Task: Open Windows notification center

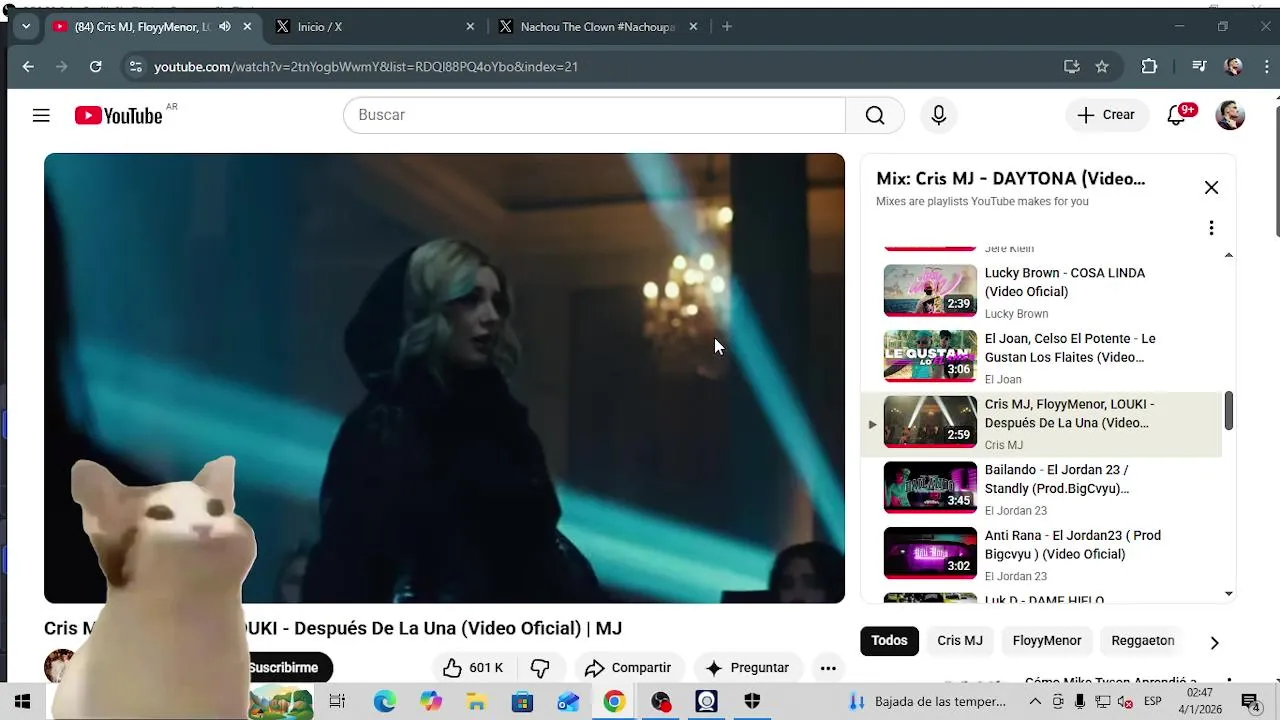Action: pyautogui.click(x=1250, y=701)
